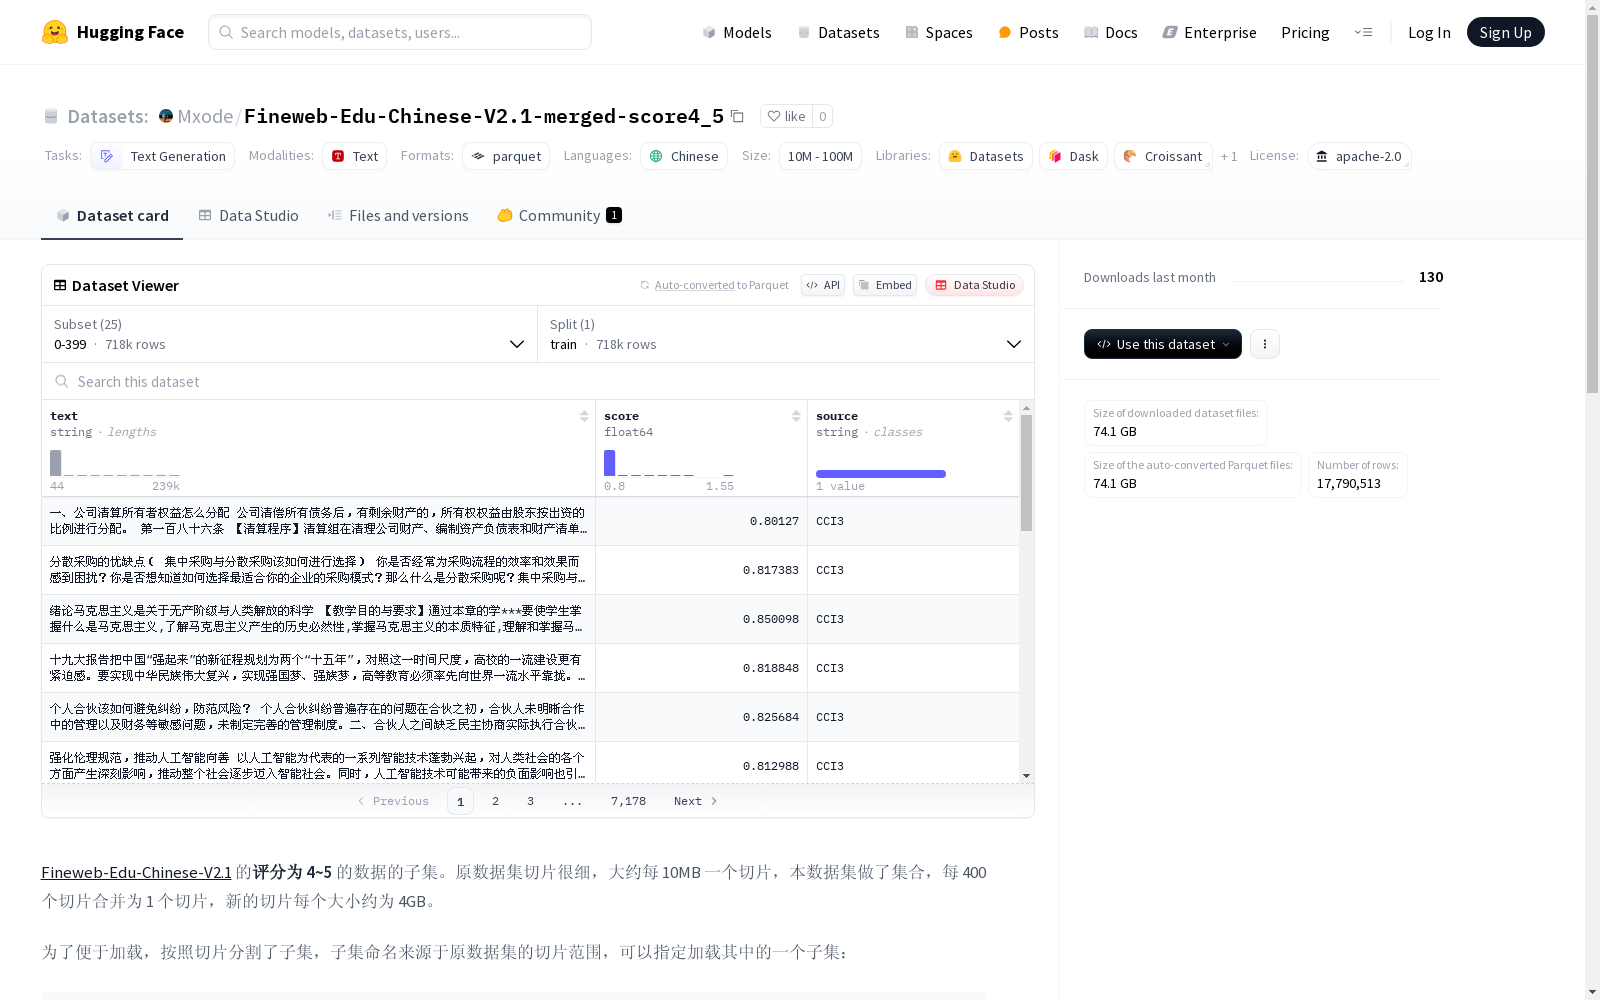1600x1000 pixels.
Task: Click the Datasets library tag
Action: coord(986,156)
